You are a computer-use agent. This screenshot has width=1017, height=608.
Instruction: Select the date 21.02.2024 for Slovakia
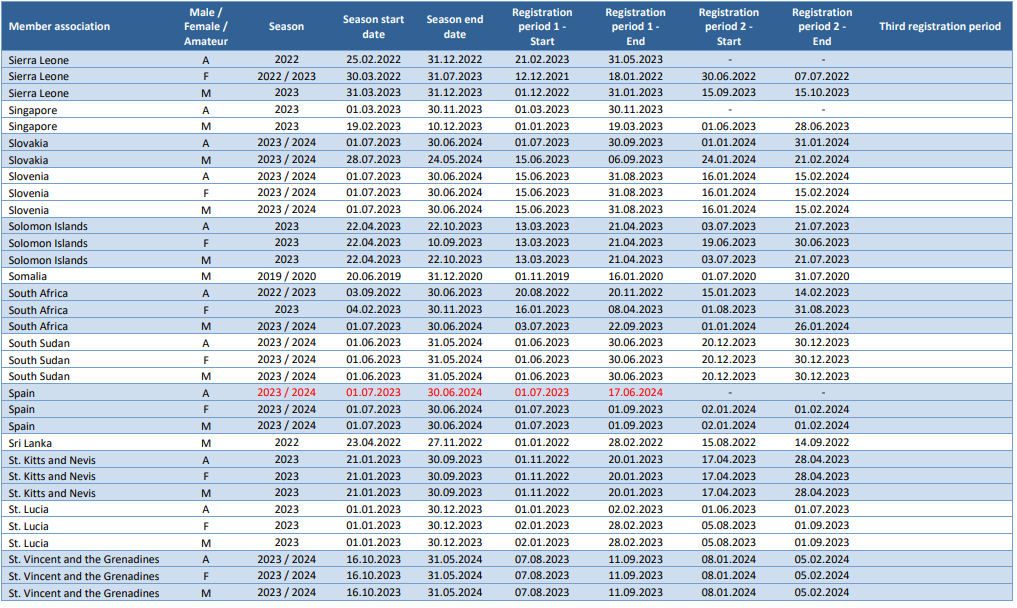tap(822, 160)
